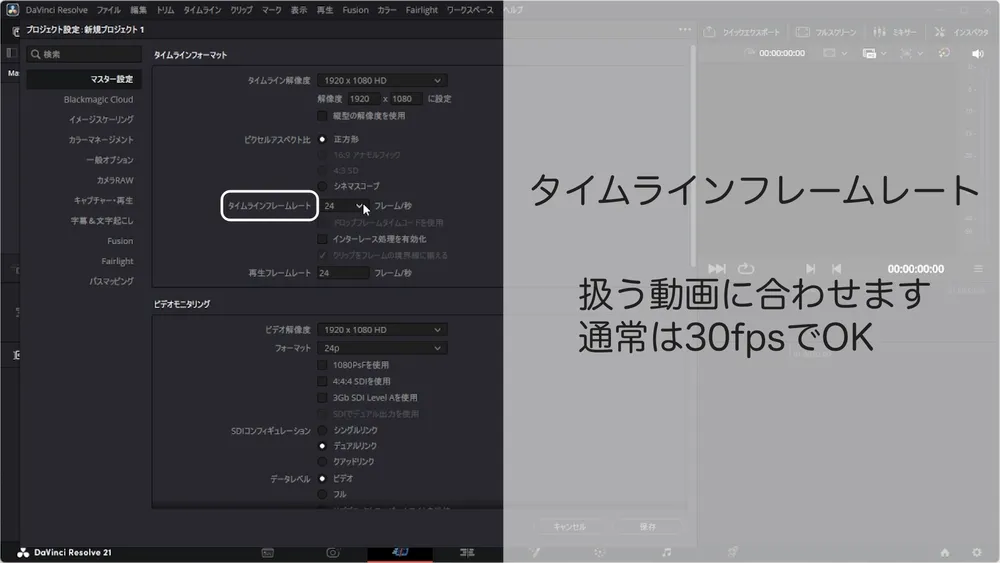Enable インターレース処理を有効化 checkbox
This screenshot has height=563, width=1000.
(322, 239)
